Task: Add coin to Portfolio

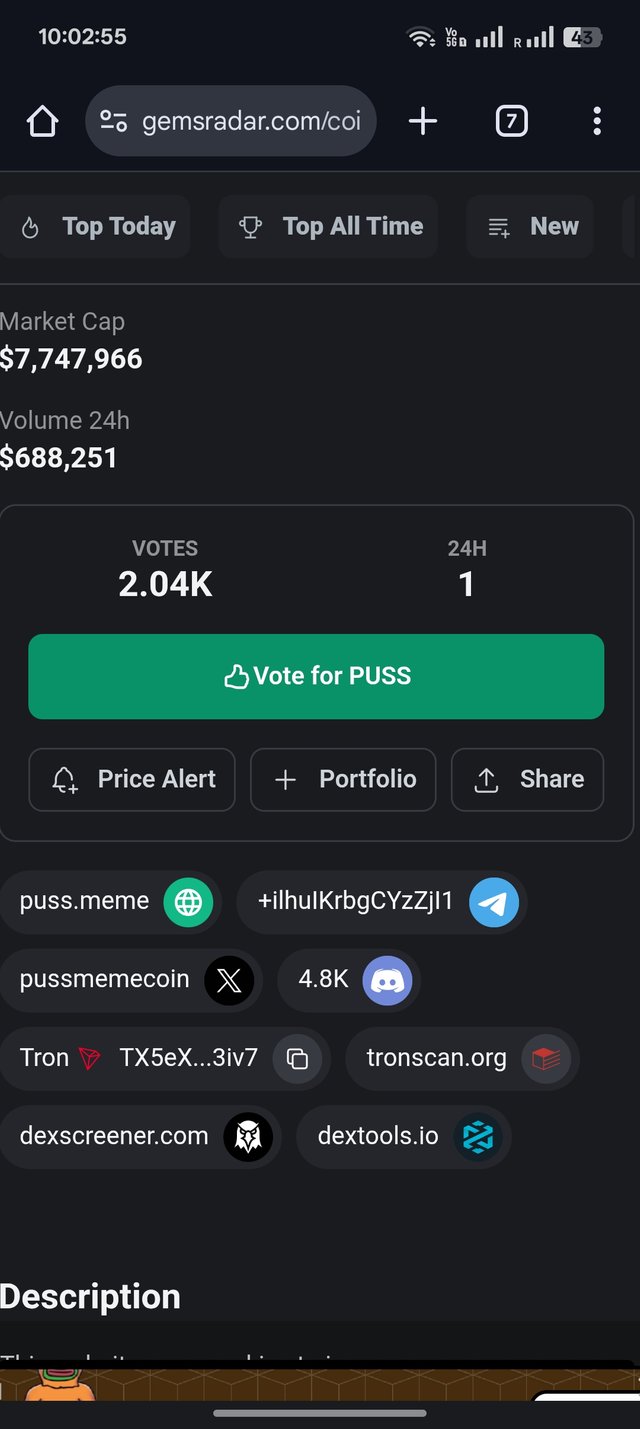Action: point(343,779)
